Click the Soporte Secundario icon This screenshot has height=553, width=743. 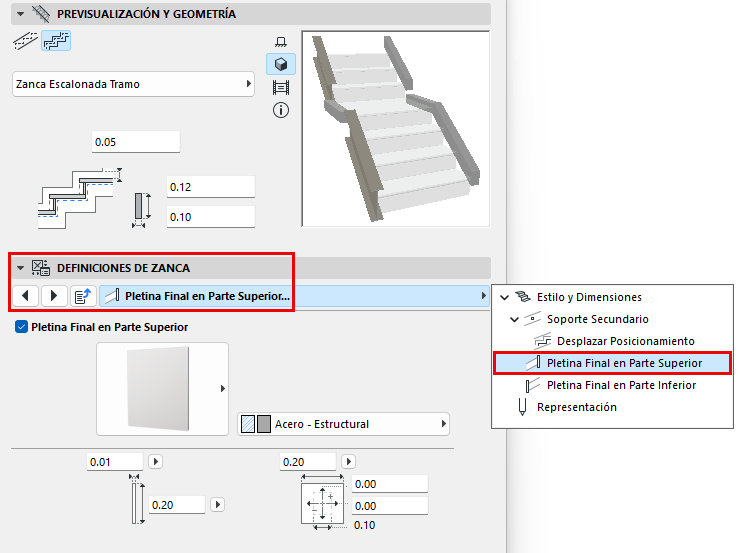click(x=533, y=319)
